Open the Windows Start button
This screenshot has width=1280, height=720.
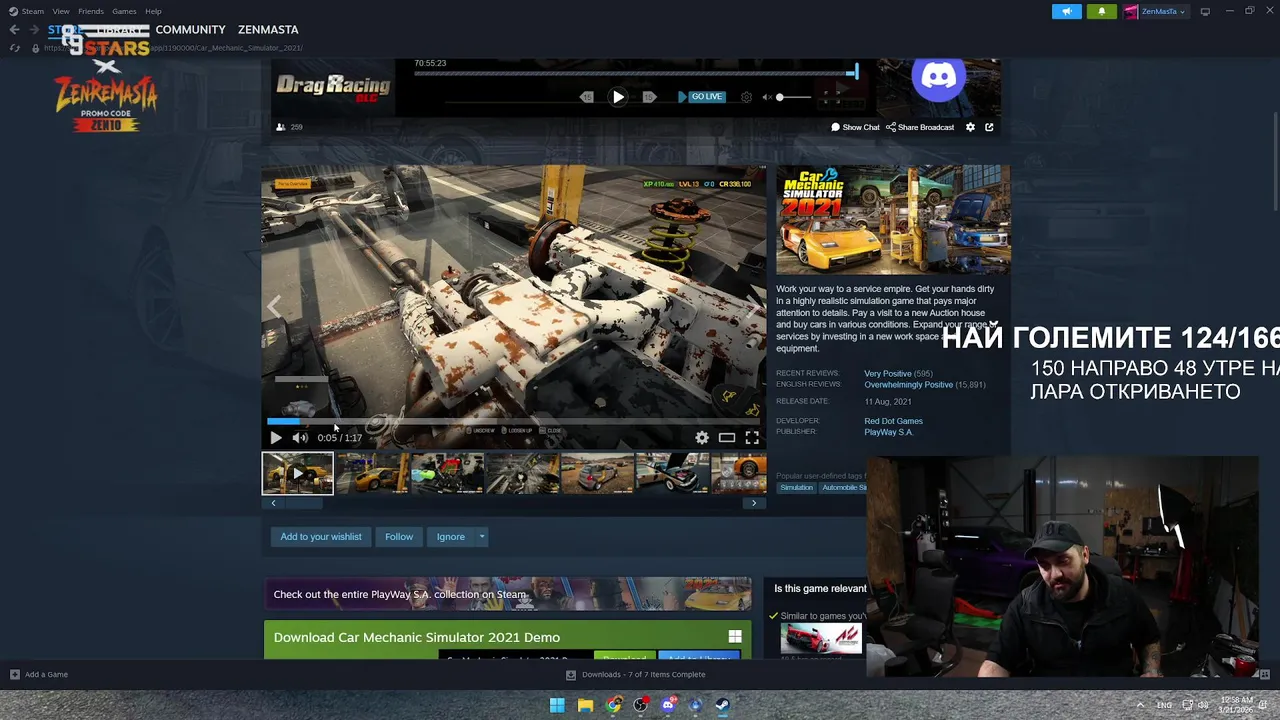click(557, 705)
